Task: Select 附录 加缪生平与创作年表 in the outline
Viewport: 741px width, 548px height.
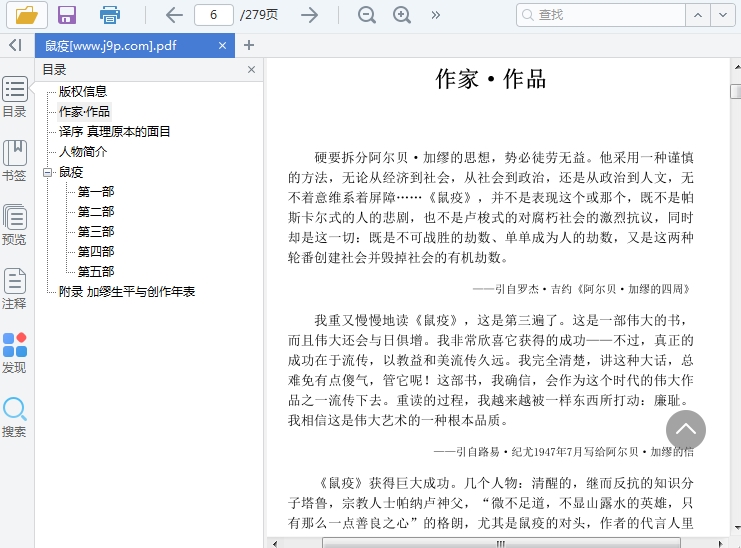Action: click(127, 291)
